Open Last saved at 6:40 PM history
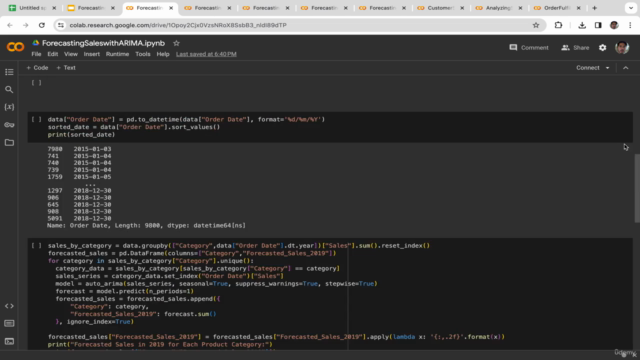 click(206, 54)
